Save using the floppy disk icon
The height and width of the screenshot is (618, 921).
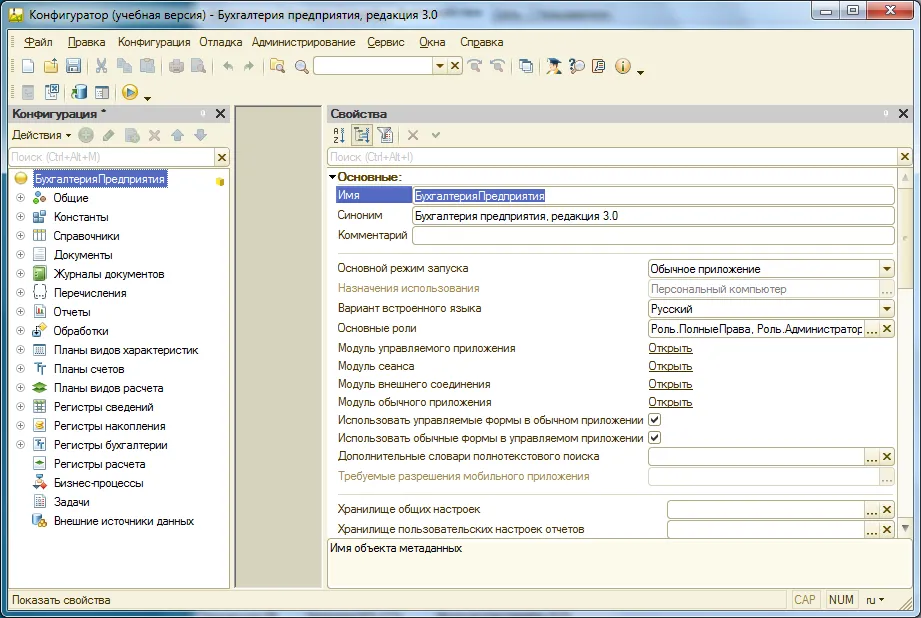pos(73,66)
